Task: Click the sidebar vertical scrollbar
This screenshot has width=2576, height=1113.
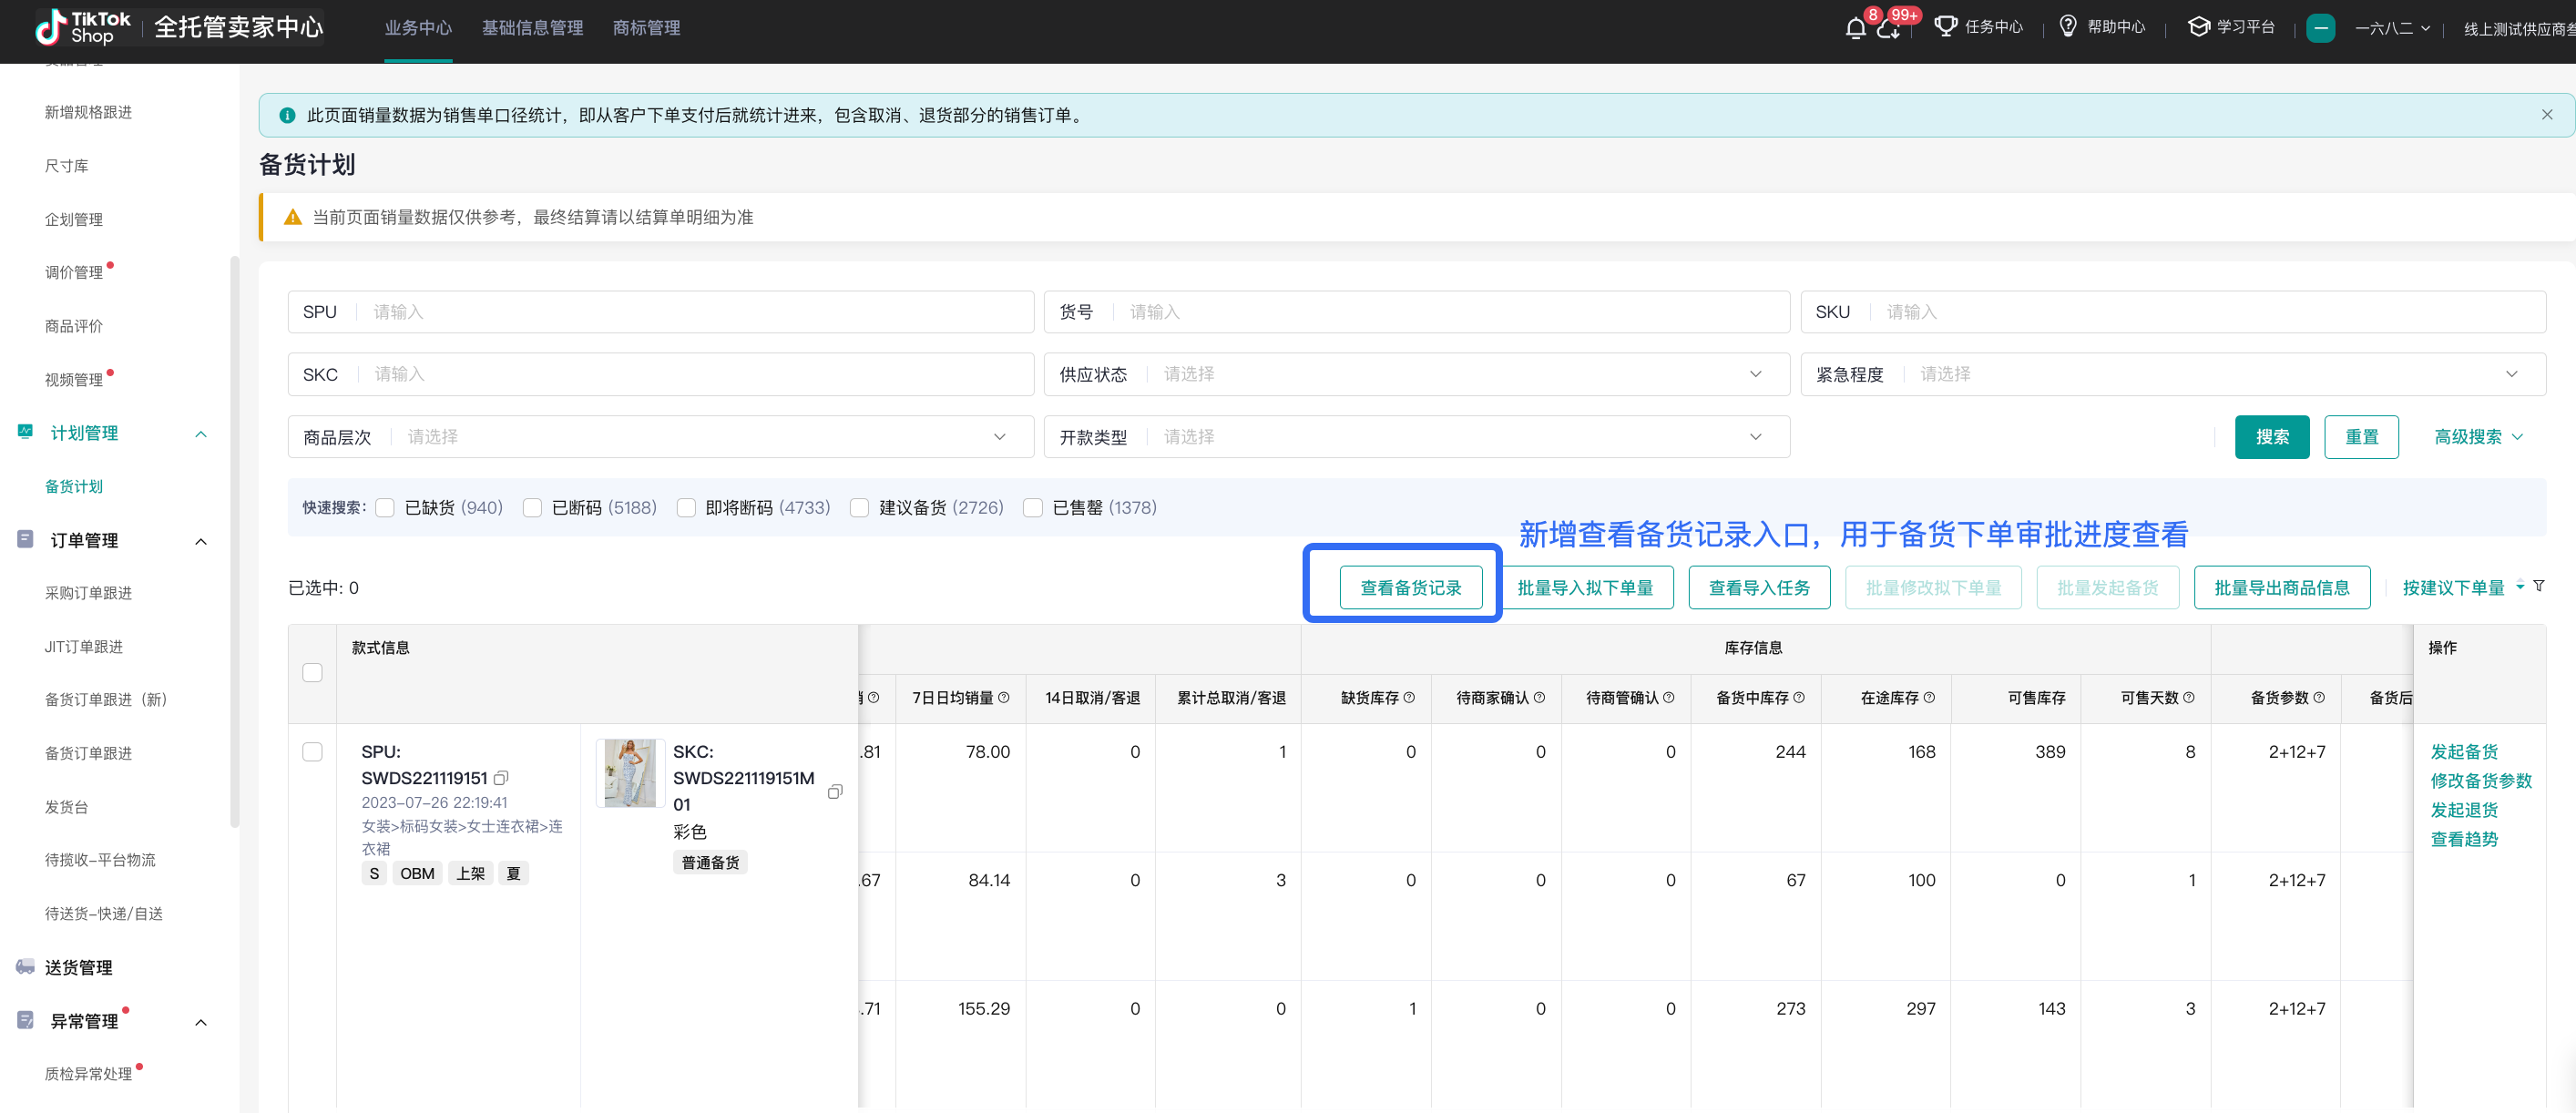Action: click(x=235, y=541)
